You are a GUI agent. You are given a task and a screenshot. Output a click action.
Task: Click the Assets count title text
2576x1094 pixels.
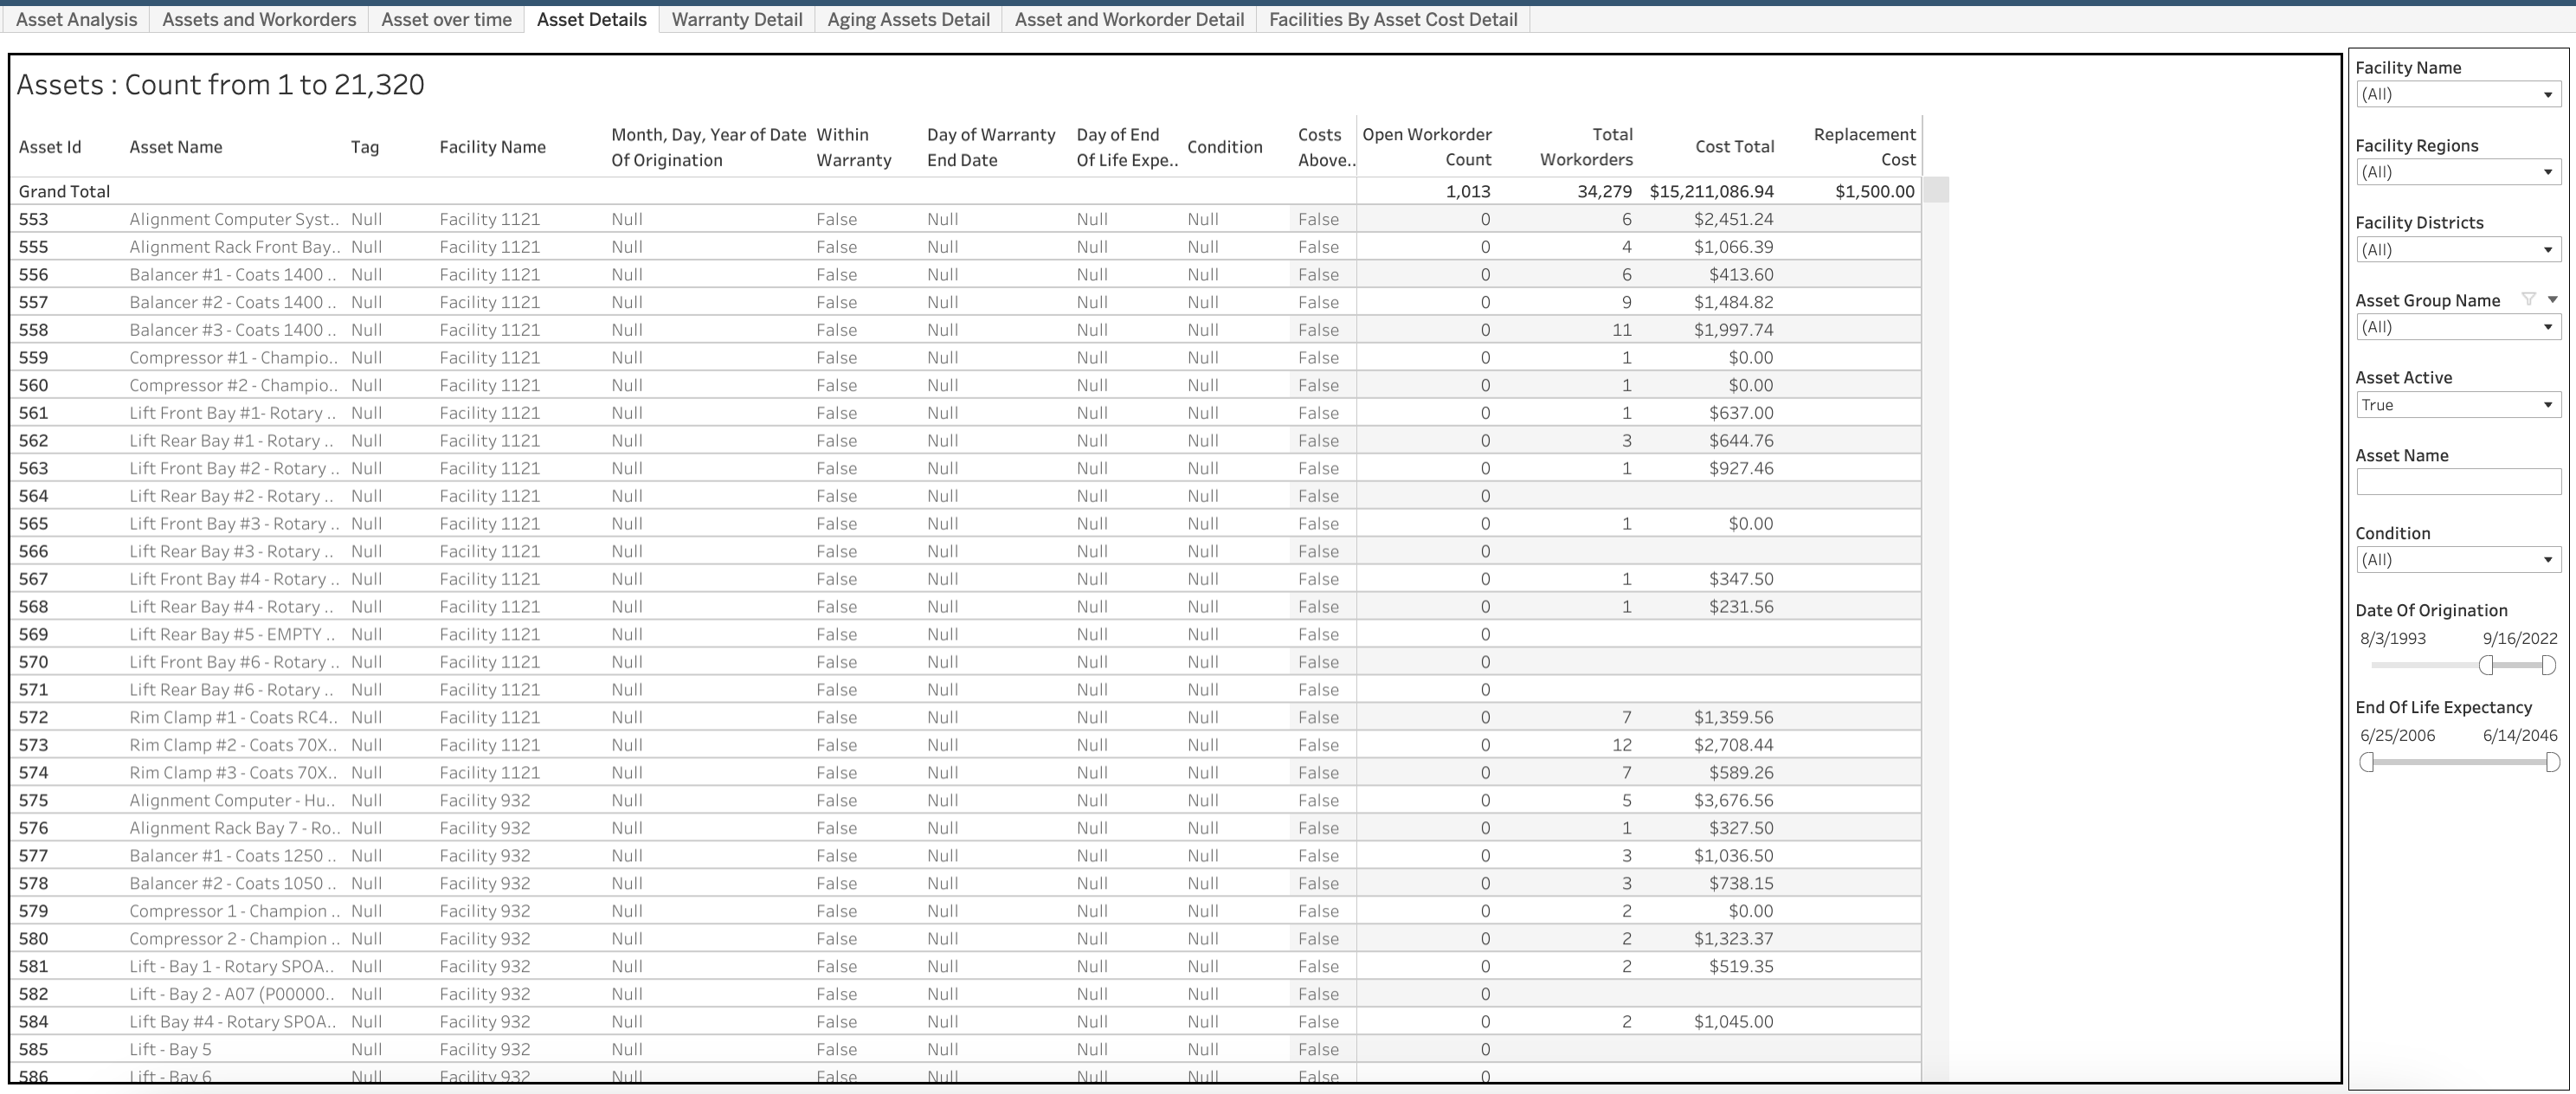[x=220, y=84]
